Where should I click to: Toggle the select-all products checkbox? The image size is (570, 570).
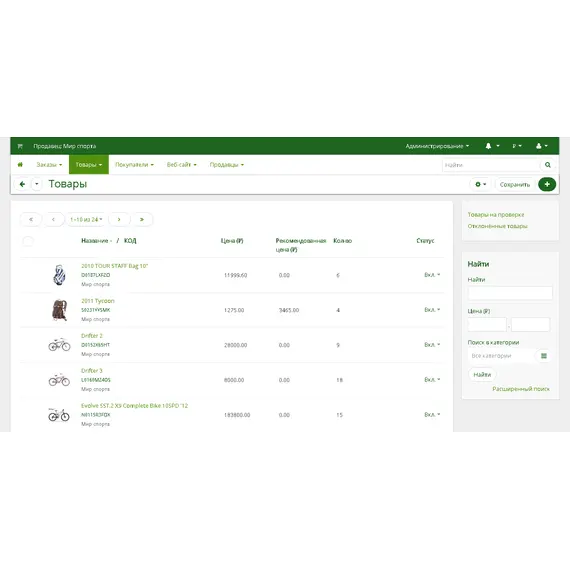coord(28,241)
